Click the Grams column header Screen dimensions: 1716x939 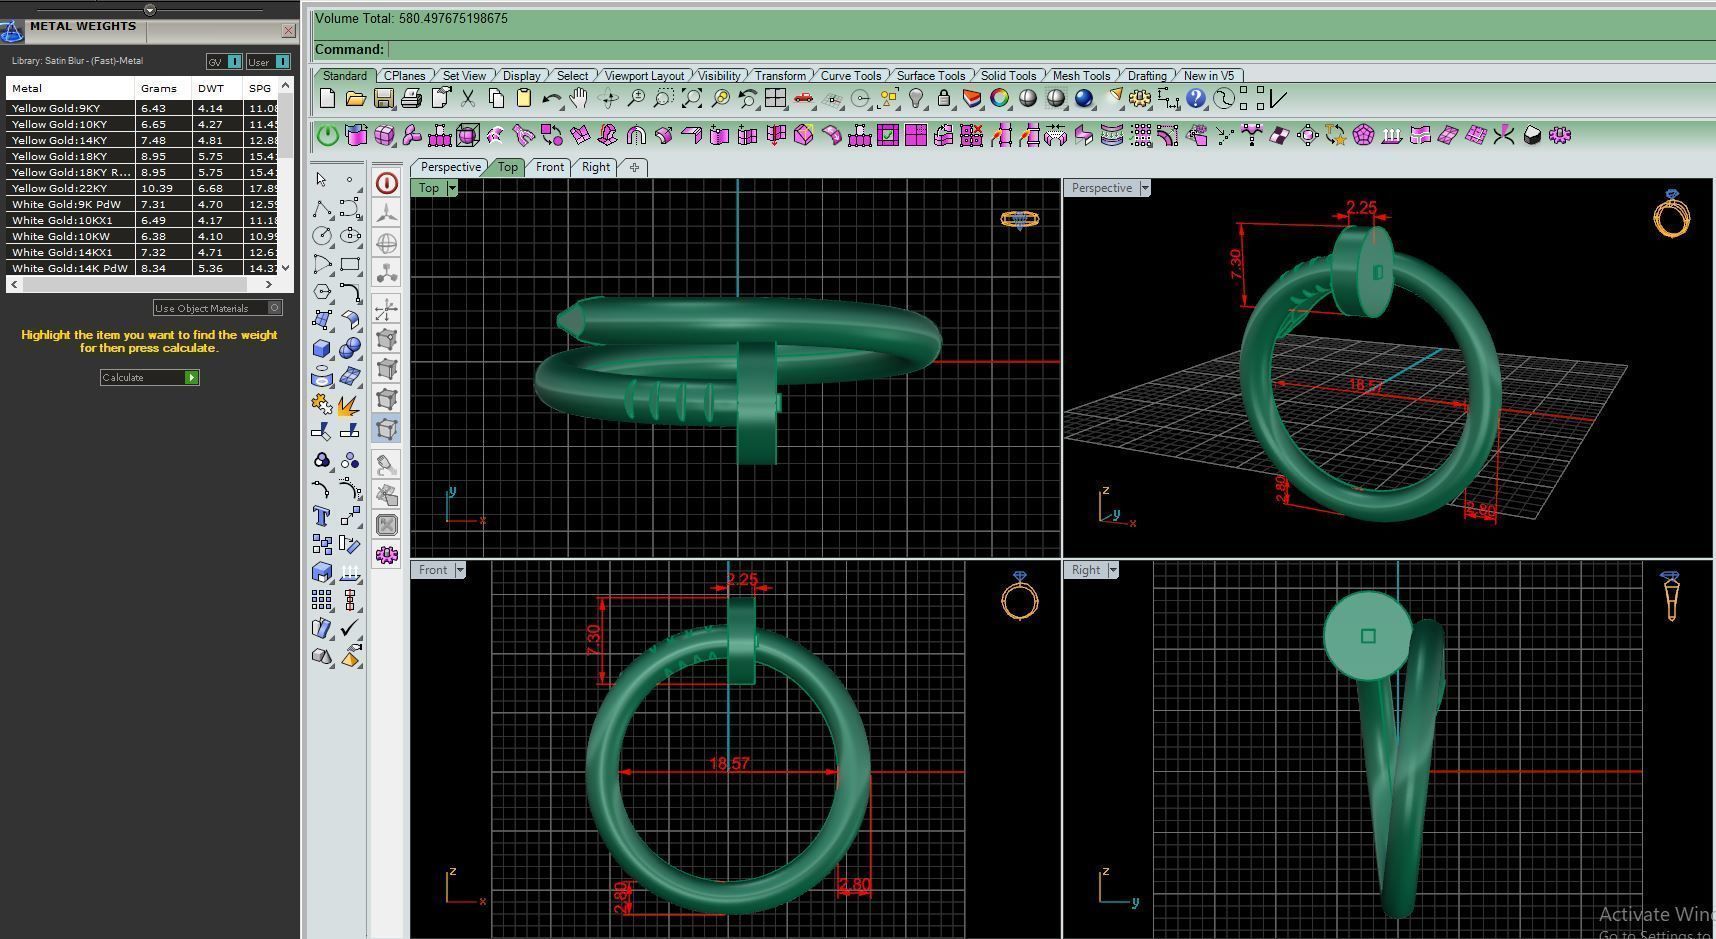(164, 88)
